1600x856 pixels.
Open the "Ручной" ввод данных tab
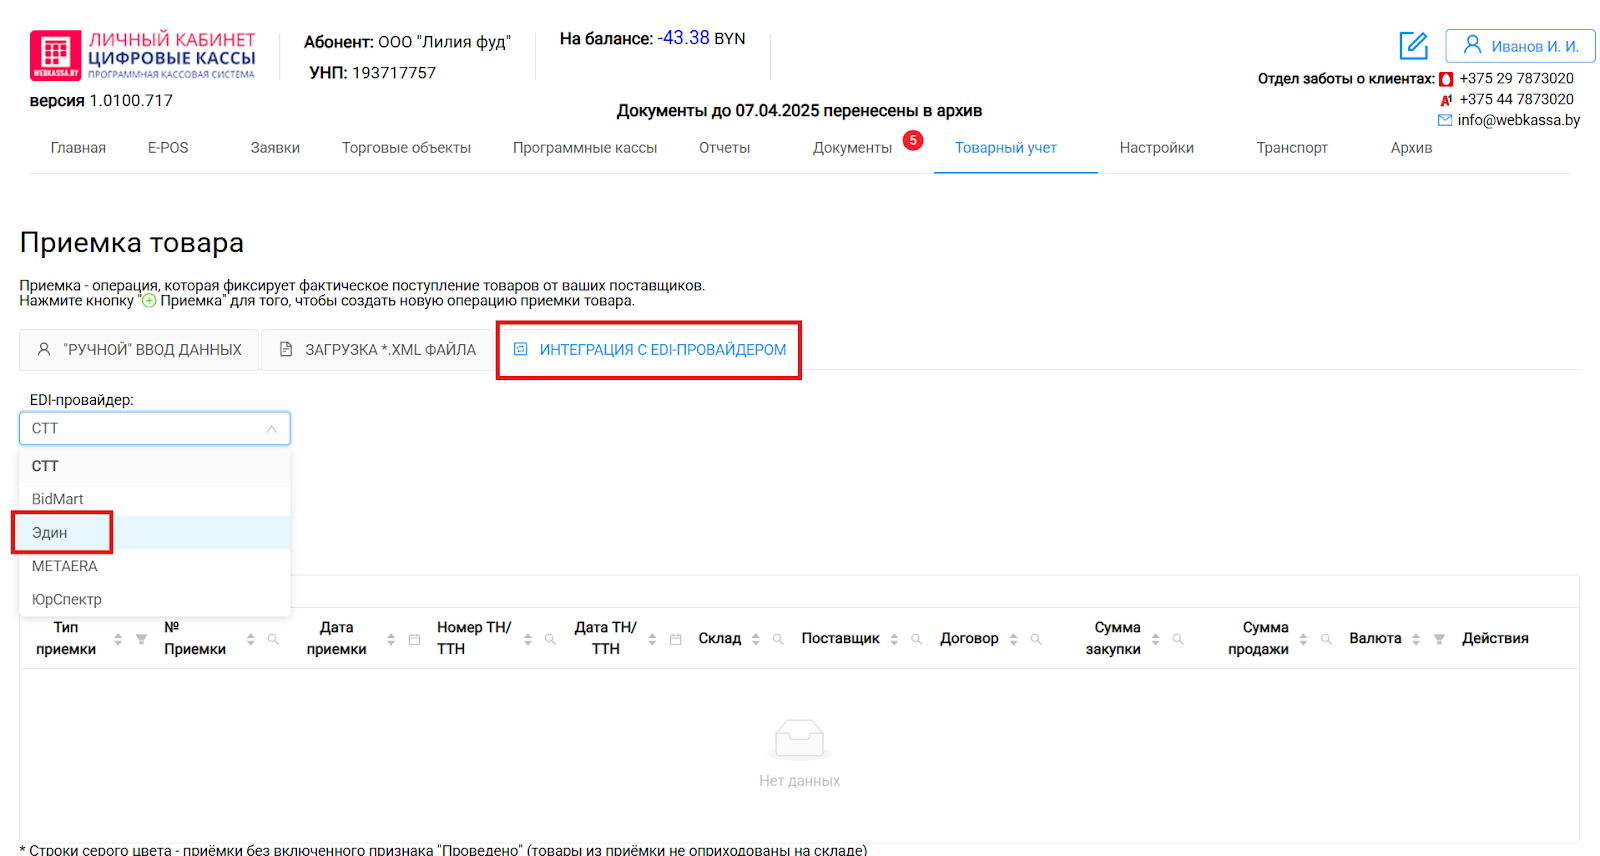139,350
